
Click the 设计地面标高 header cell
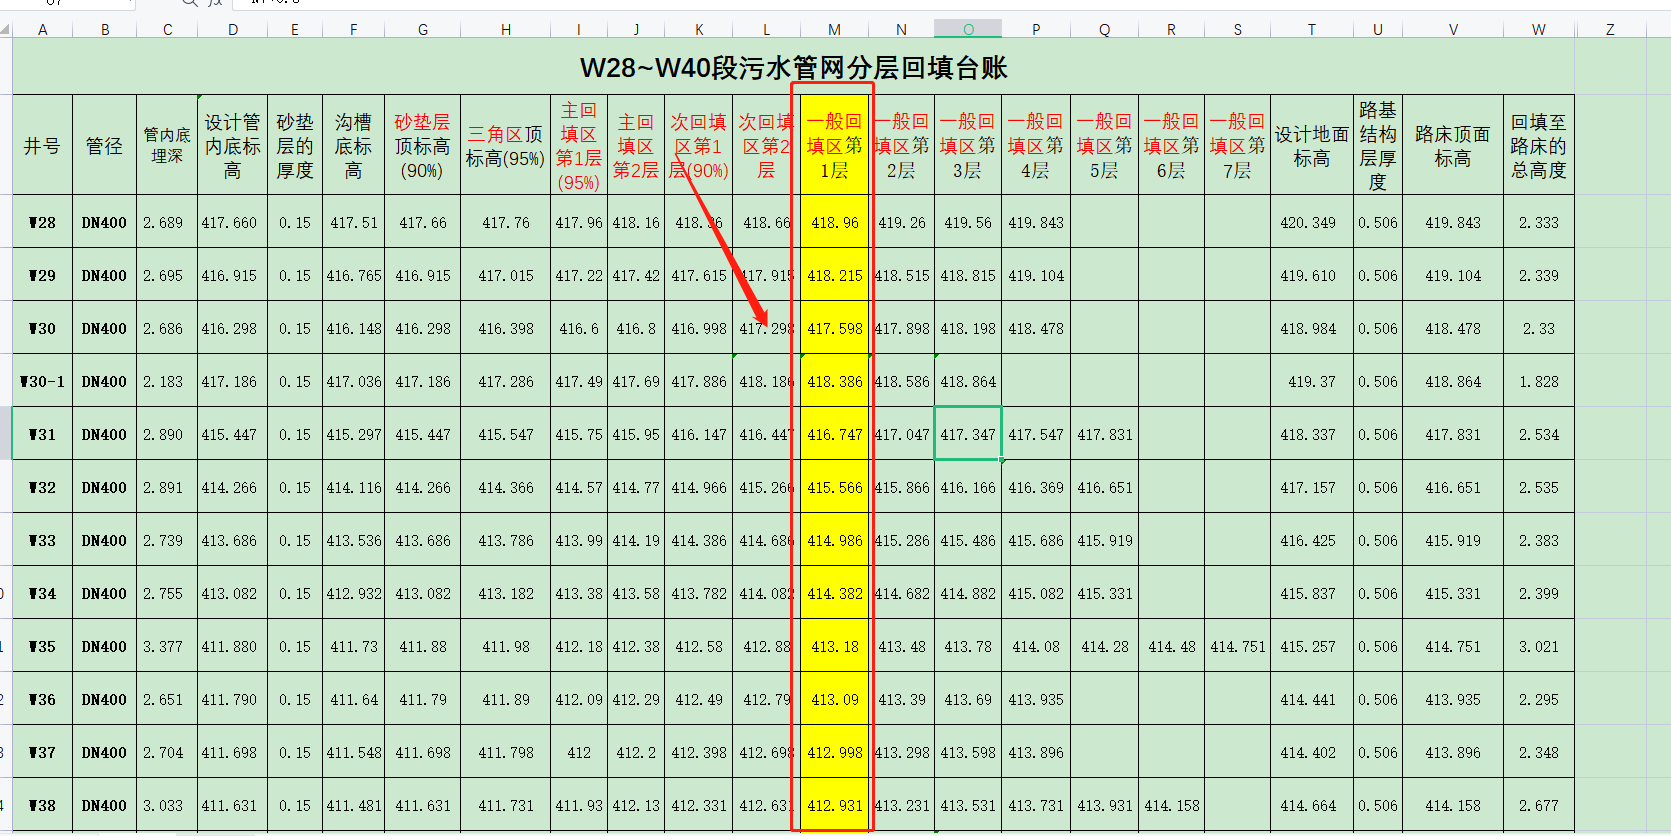pos(1311,145)
